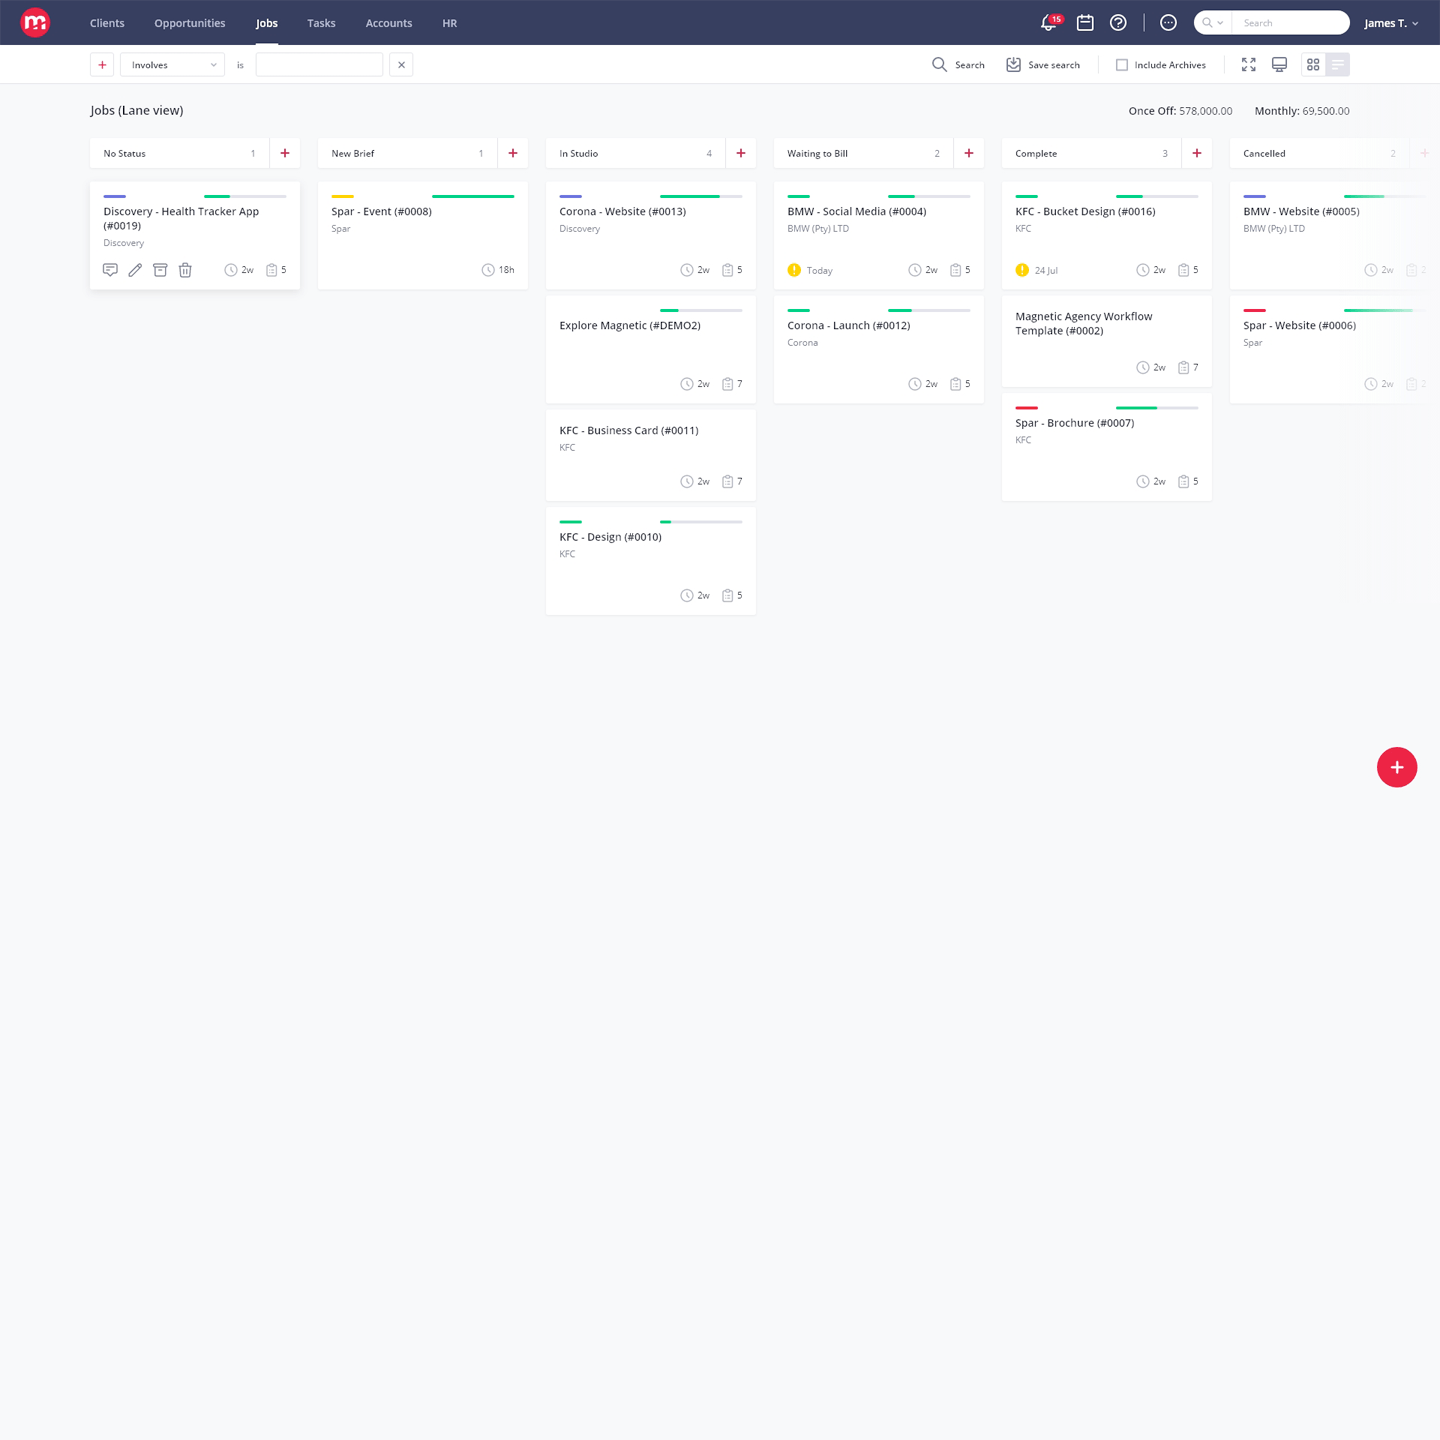Open the James T. user menu
Image resolution: width=1440 pixels, height=1440 pixels.
pyautogui.click(x=1391, y=23)
